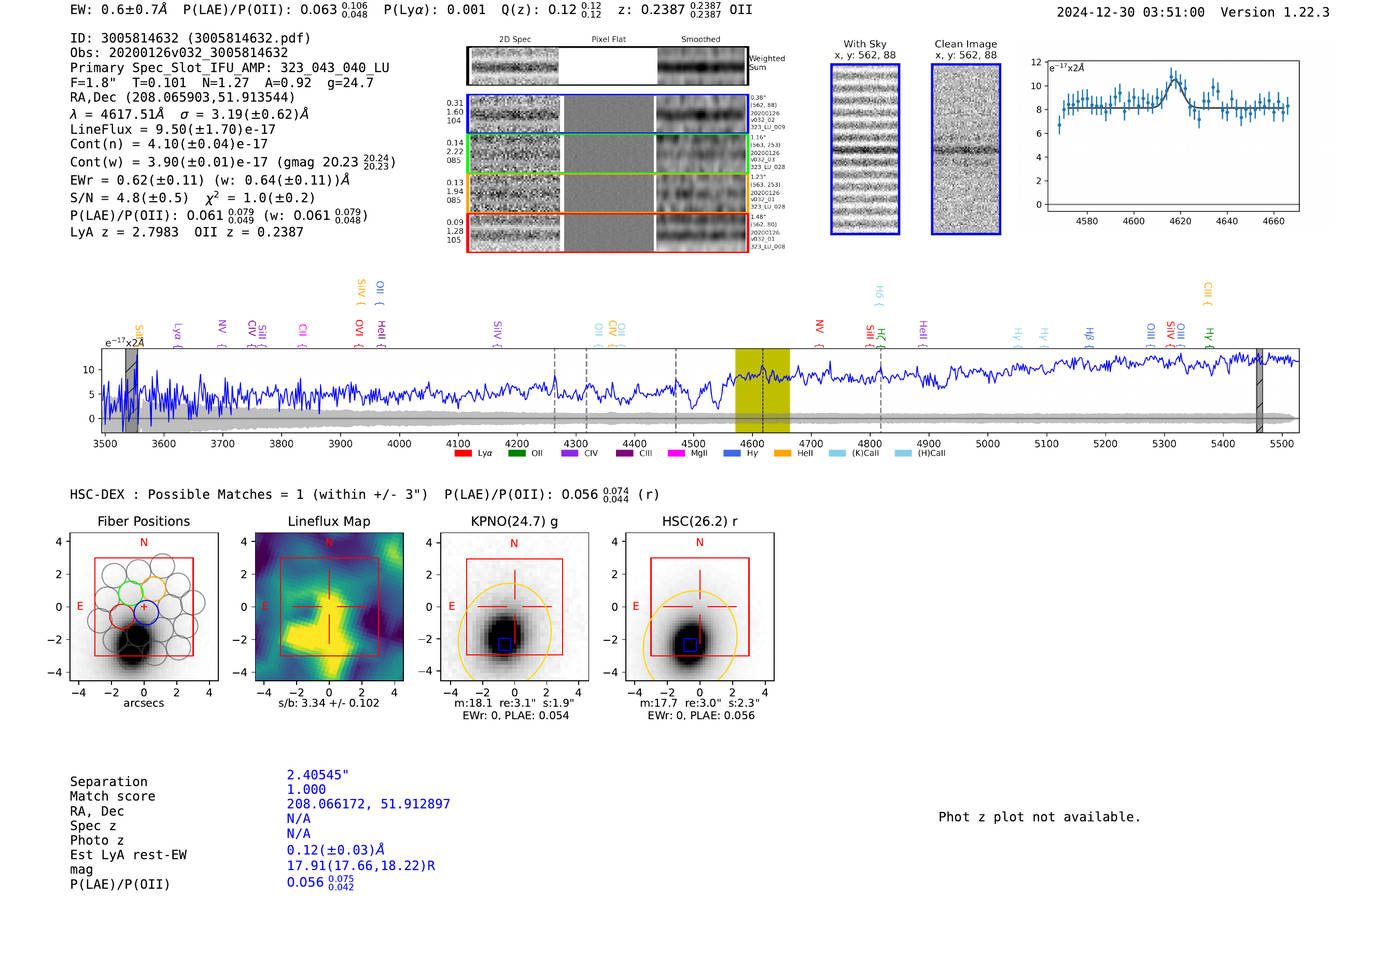Click the blue-bordered fiber row smoothed spectrum
This screenshot has height=953, width=1400.
[x=702, y=115]
